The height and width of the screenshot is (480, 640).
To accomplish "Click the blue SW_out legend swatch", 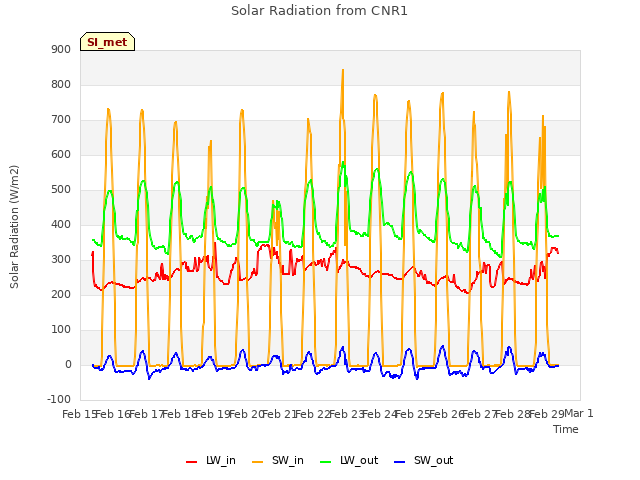I will coord(400,462).
